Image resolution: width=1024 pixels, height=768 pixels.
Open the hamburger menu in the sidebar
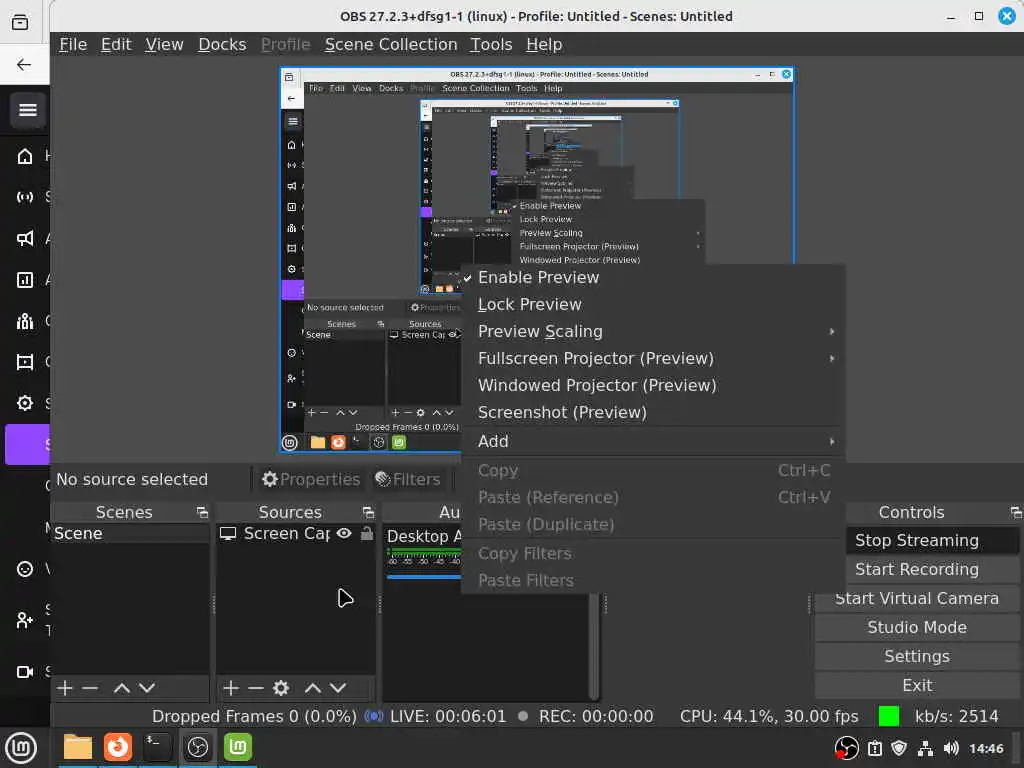pyautogui.click(x=27, y=110)
